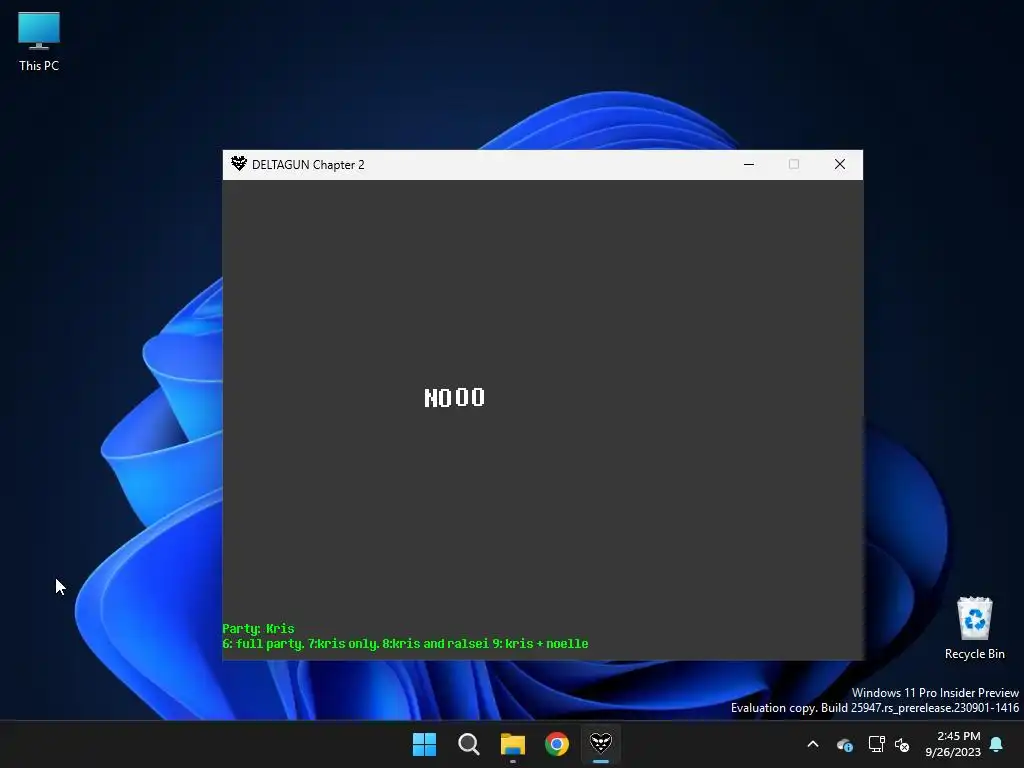Image resolution: width=1024 pixels, height=768 pixels.
Task: Open the Windows Start menu
Action: point(424,744)
